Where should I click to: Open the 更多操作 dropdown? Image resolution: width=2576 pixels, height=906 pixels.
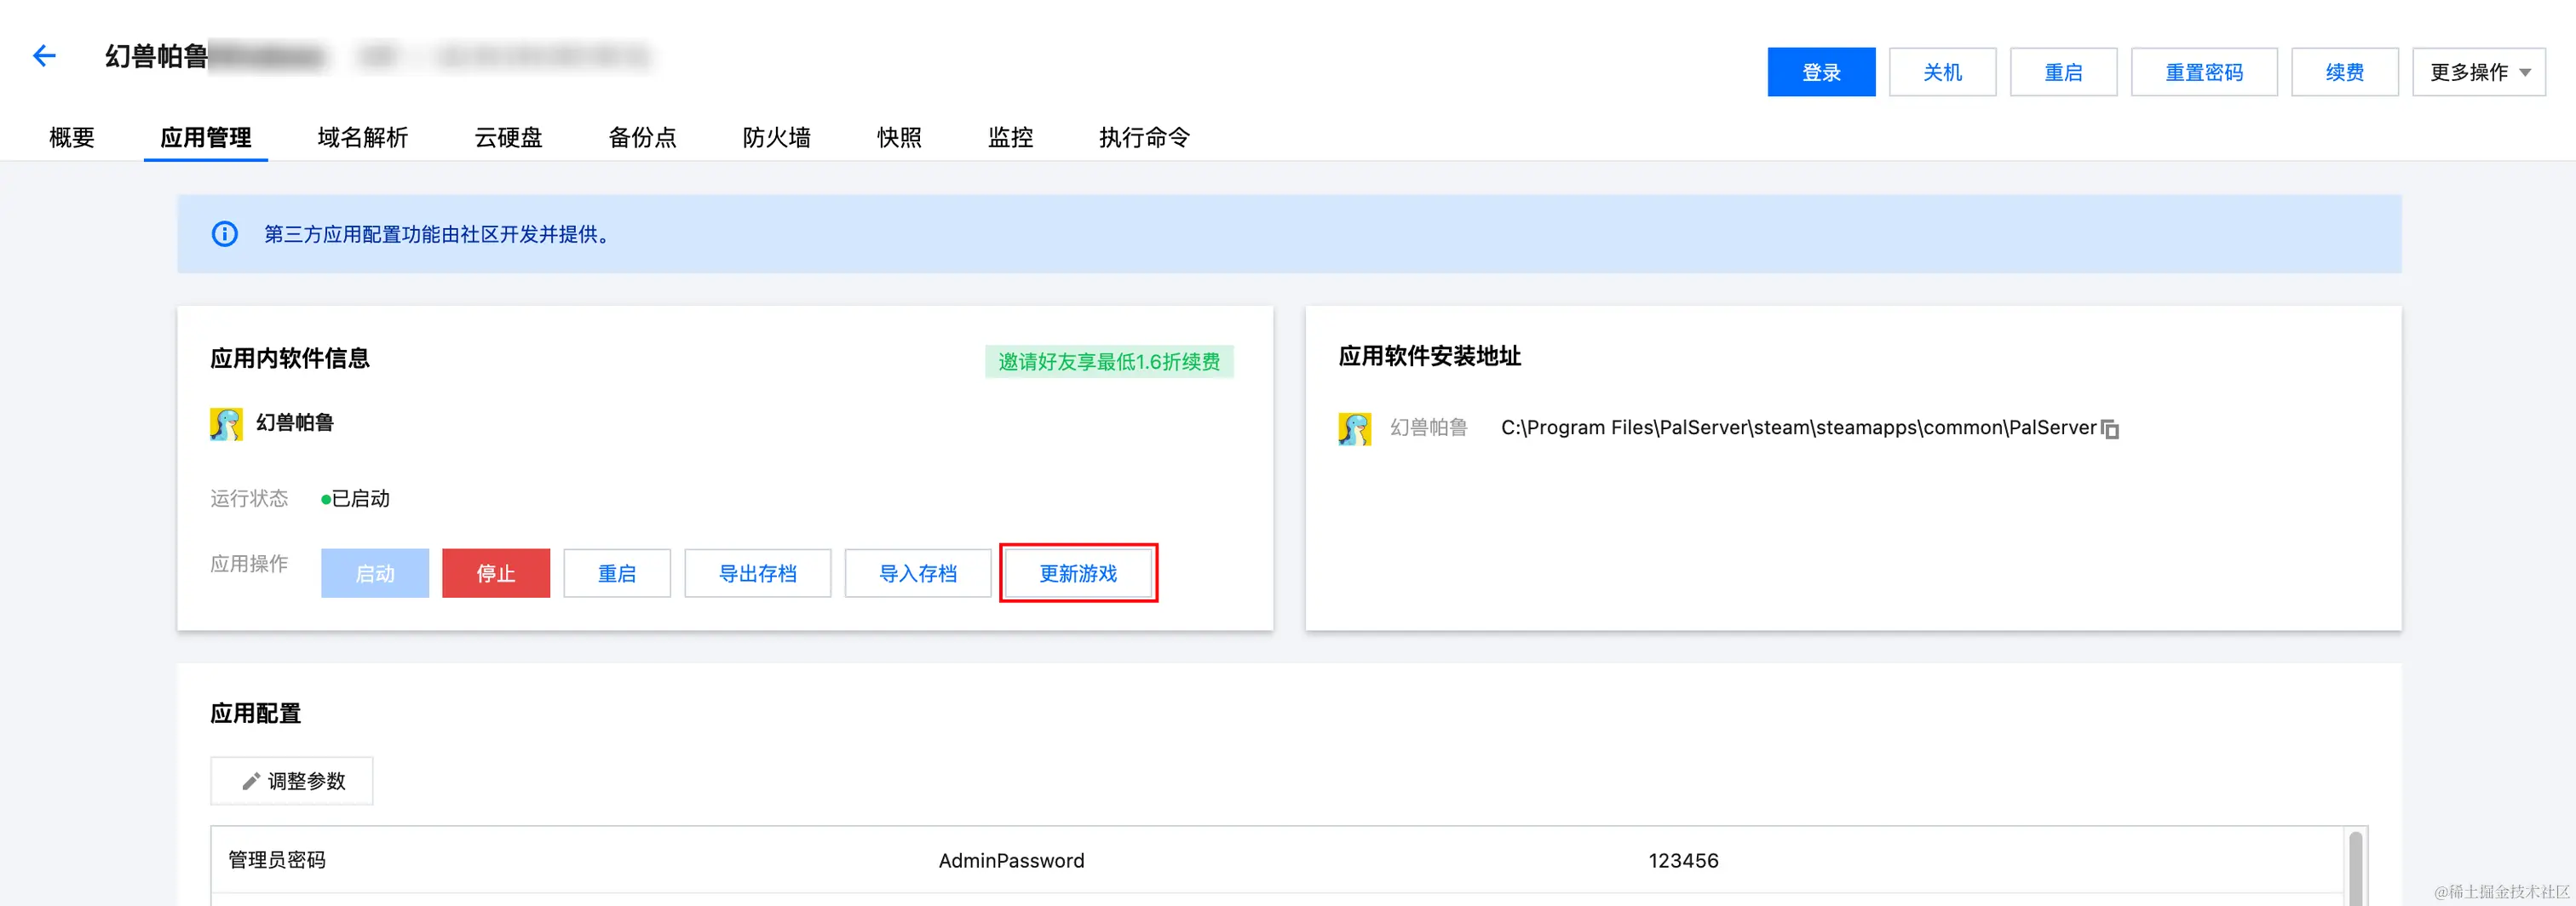2479,72
